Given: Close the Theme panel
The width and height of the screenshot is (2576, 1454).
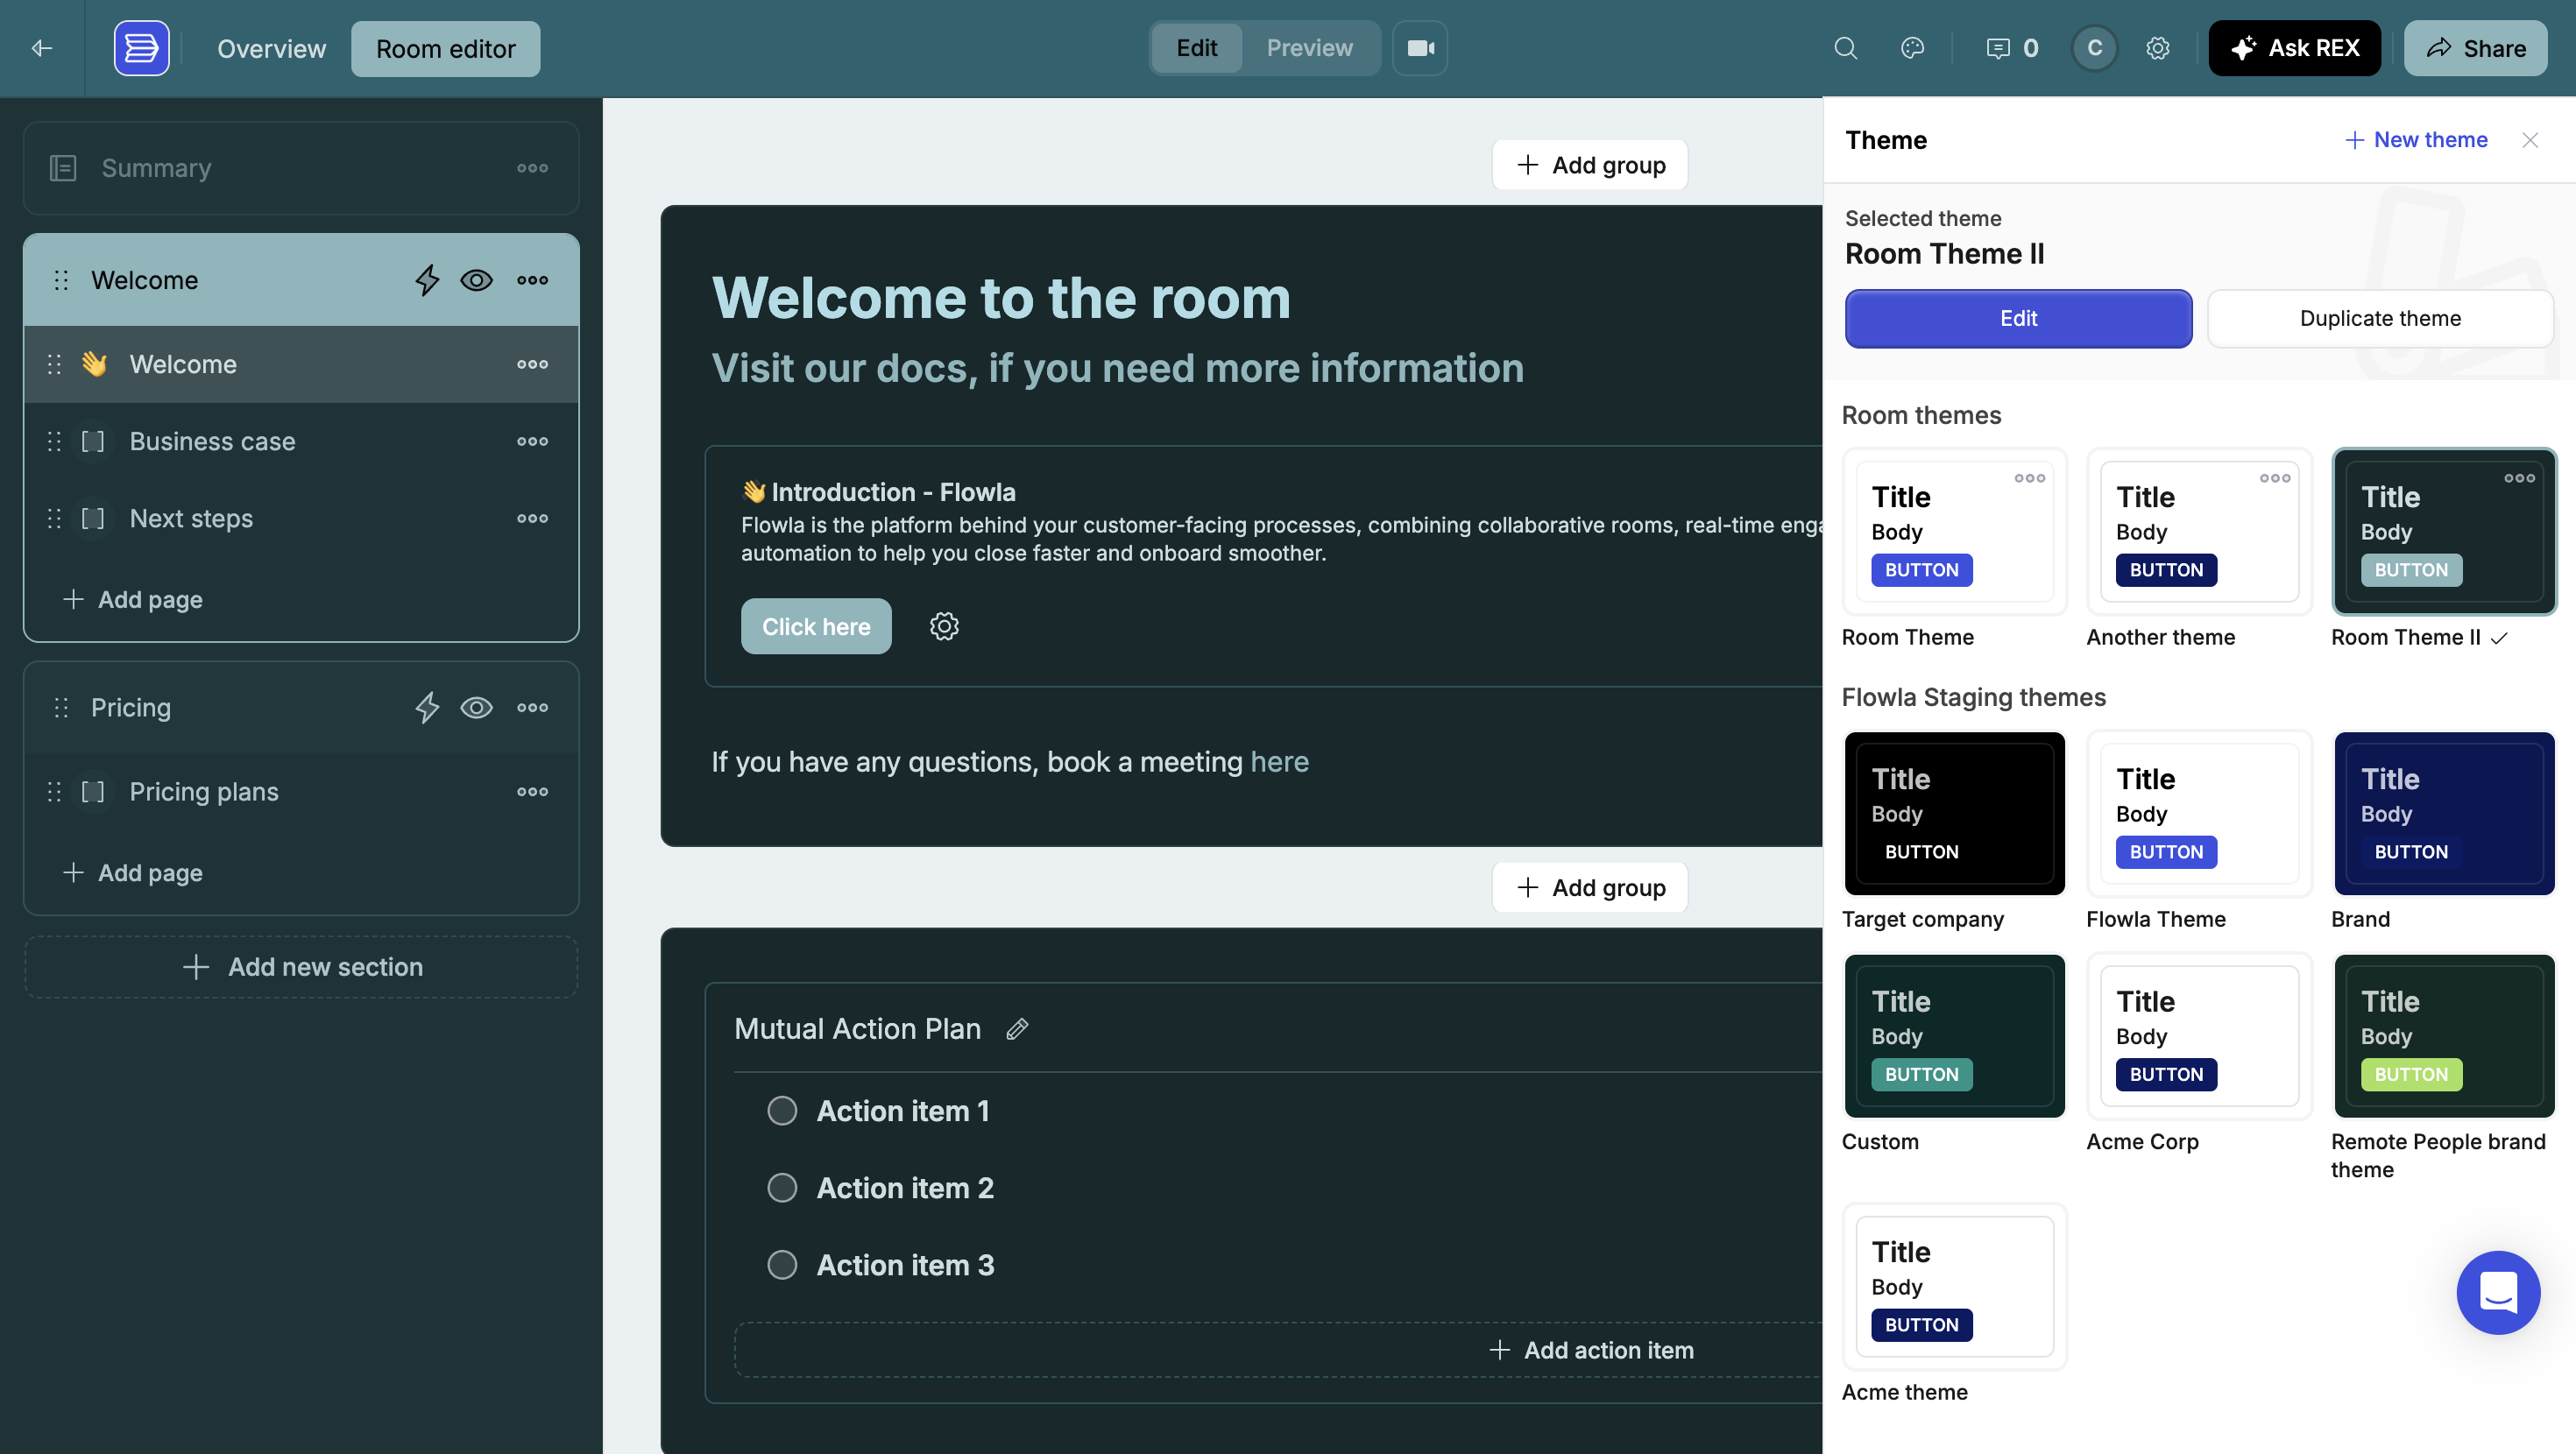Looking at the screenshot, I should click(2530, 140).
